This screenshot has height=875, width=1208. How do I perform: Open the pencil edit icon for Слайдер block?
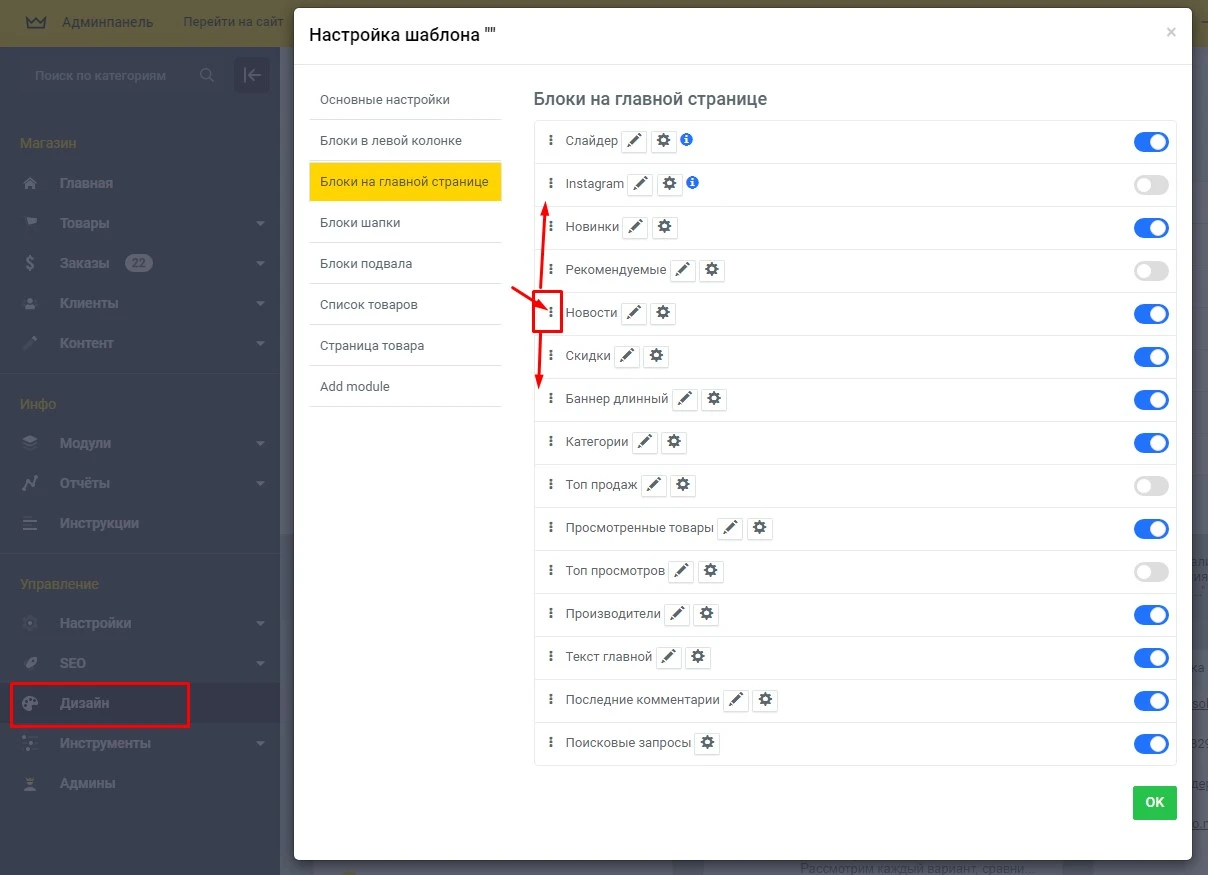click(x=634, y=141)
